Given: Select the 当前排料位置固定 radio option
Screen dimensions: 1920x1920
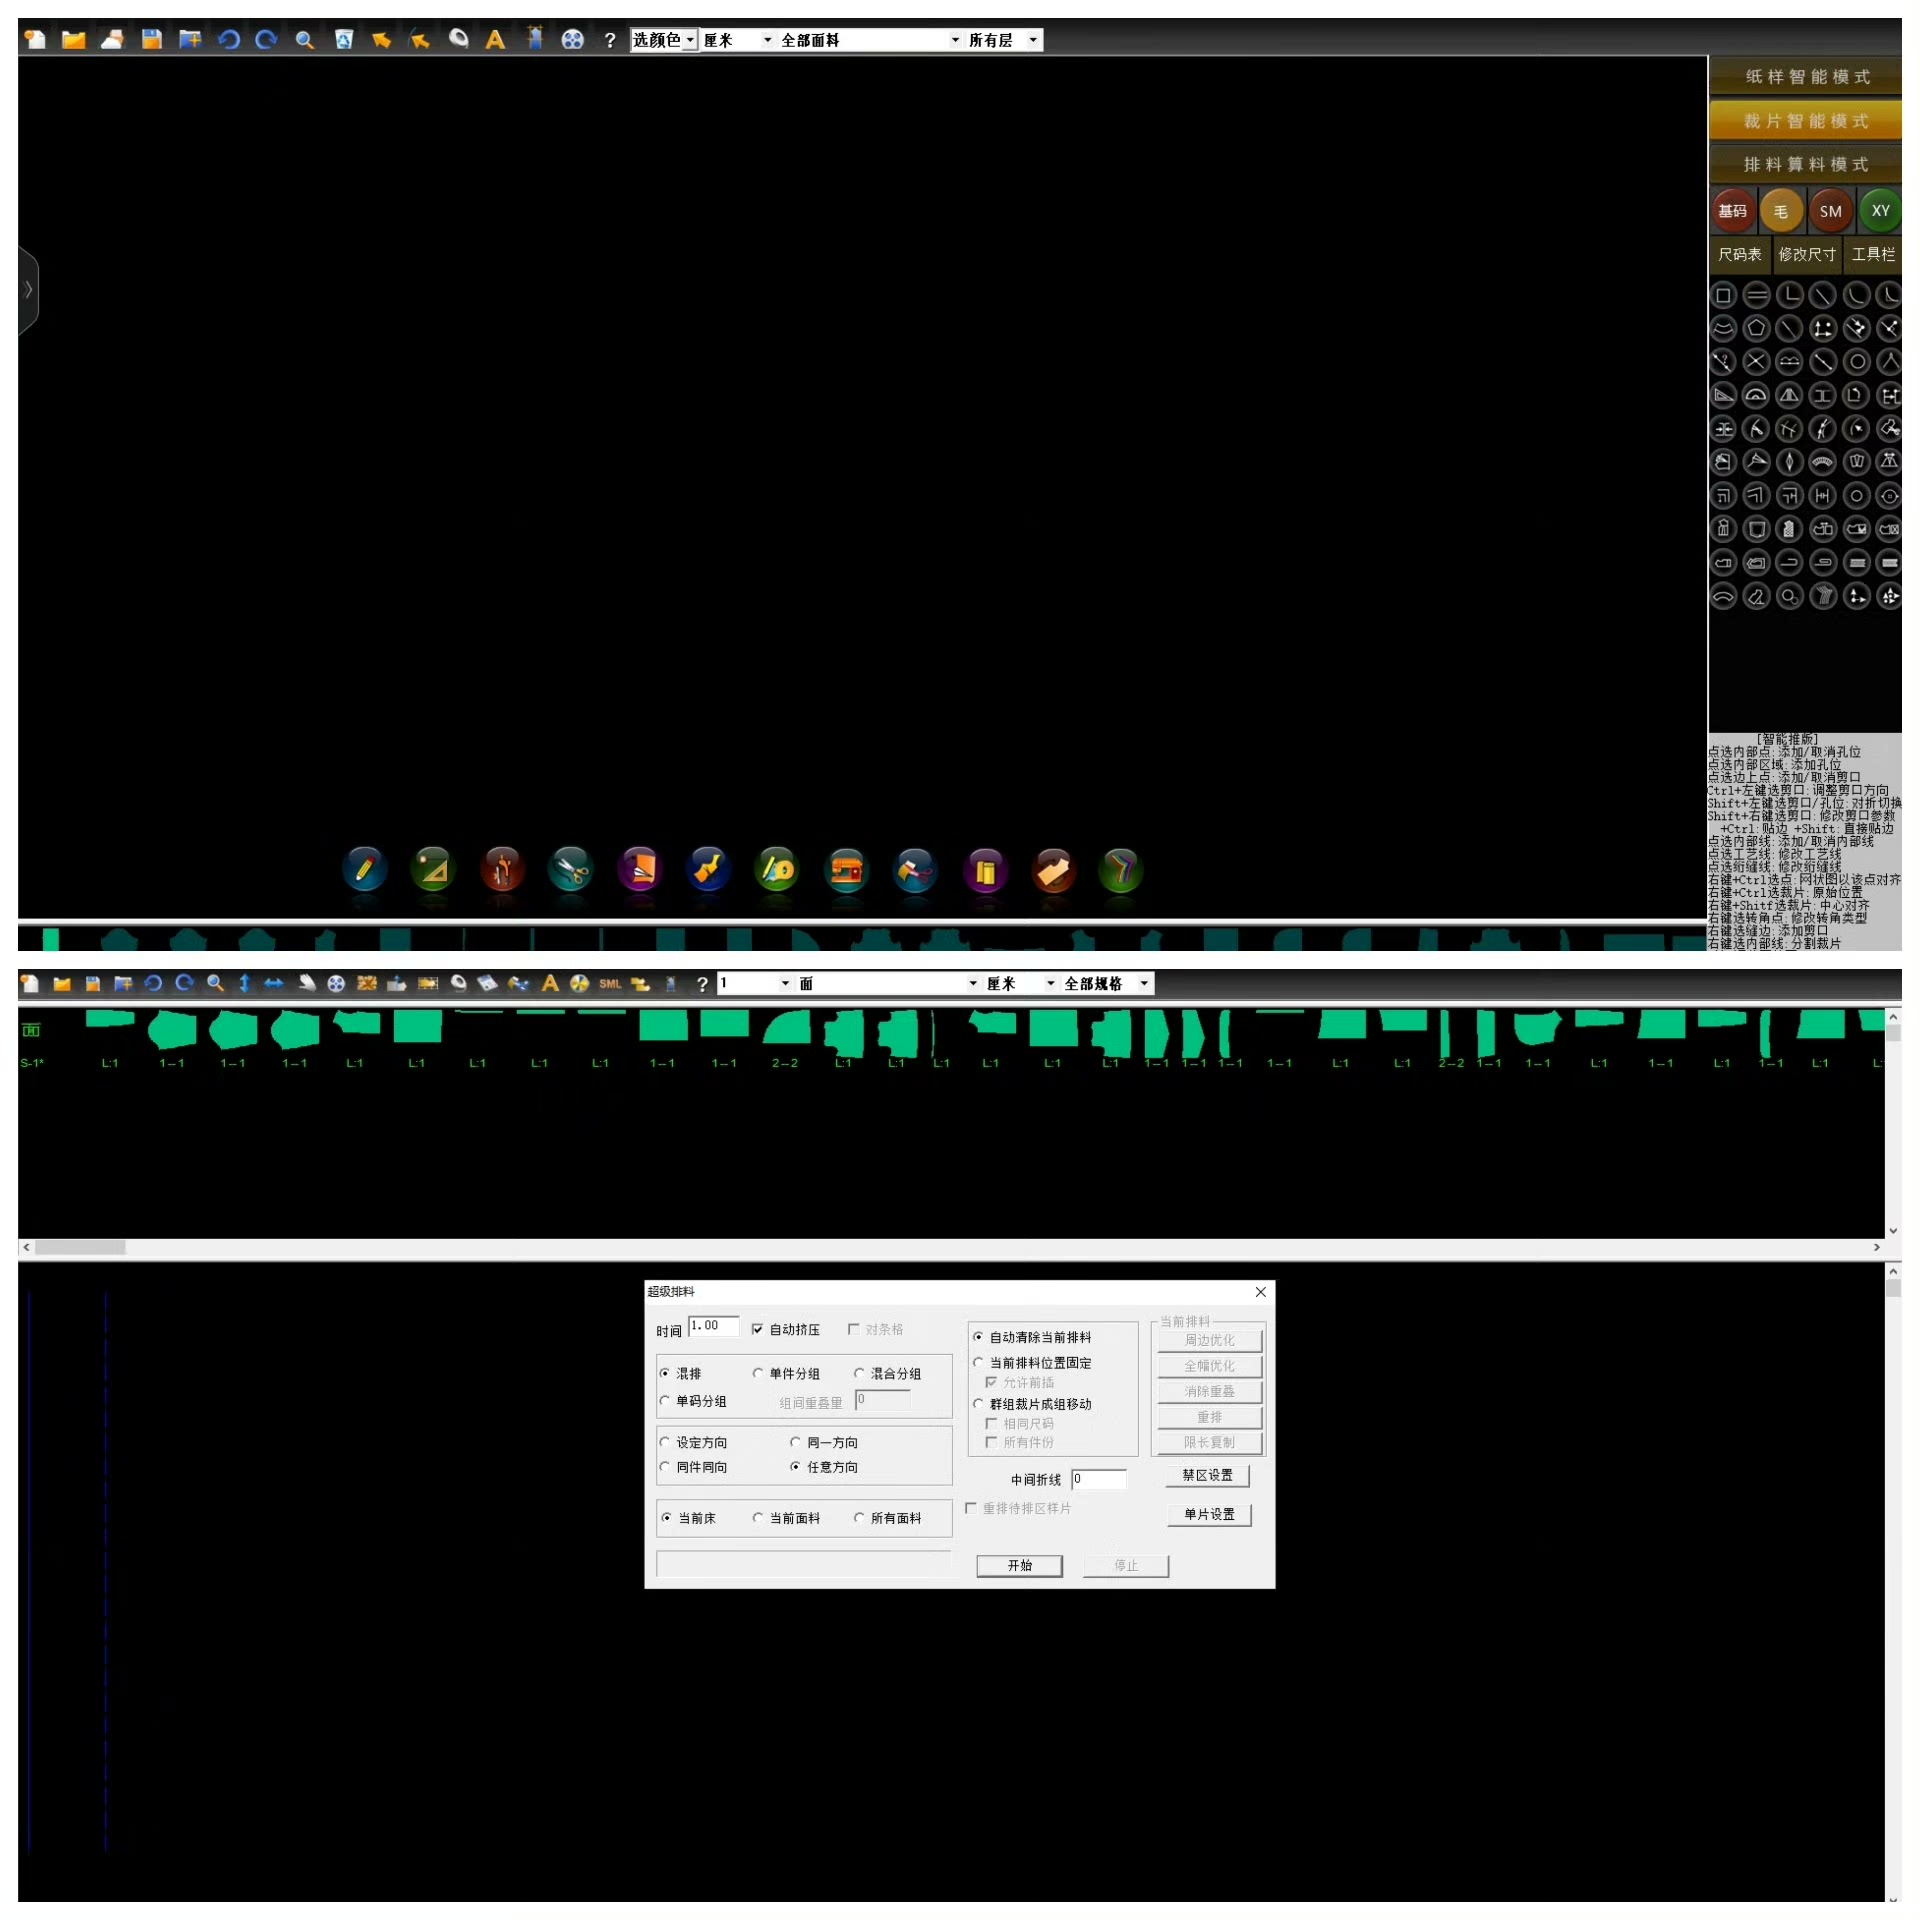Looking at the screenshot, I should coord(978,1362).
